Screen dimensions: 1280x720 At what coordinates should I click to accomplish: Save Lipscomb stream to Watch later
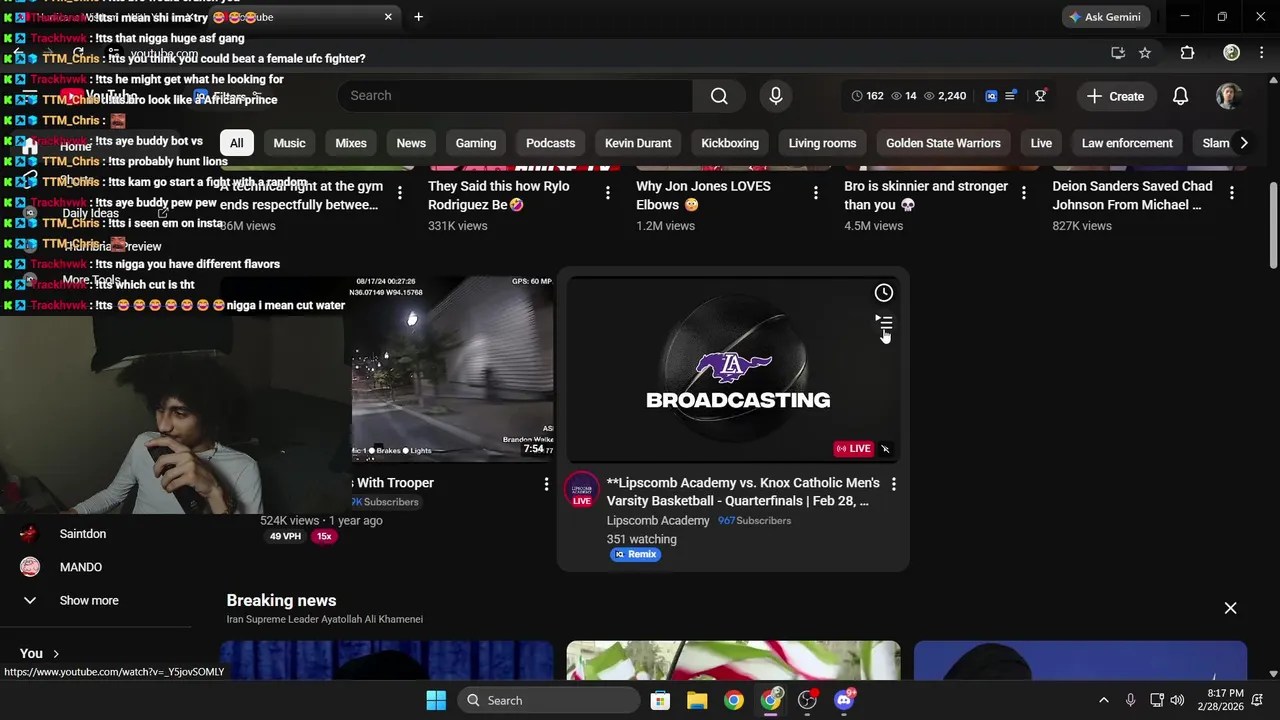pyautogui.click(x=884, y=293)
